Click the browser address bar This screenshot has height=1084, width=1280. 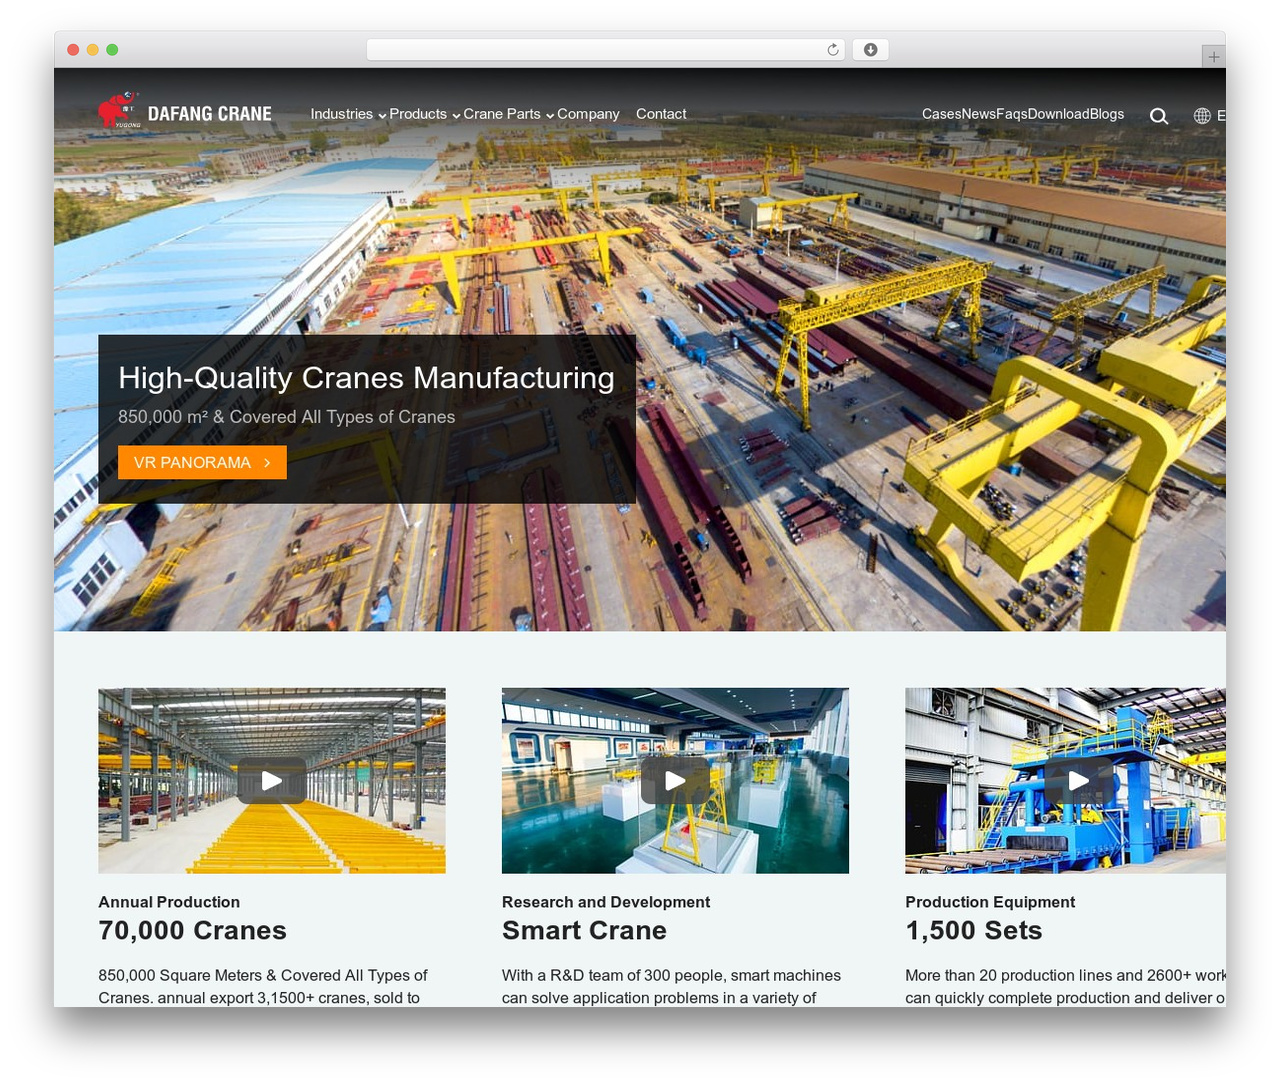coord(606,50)
